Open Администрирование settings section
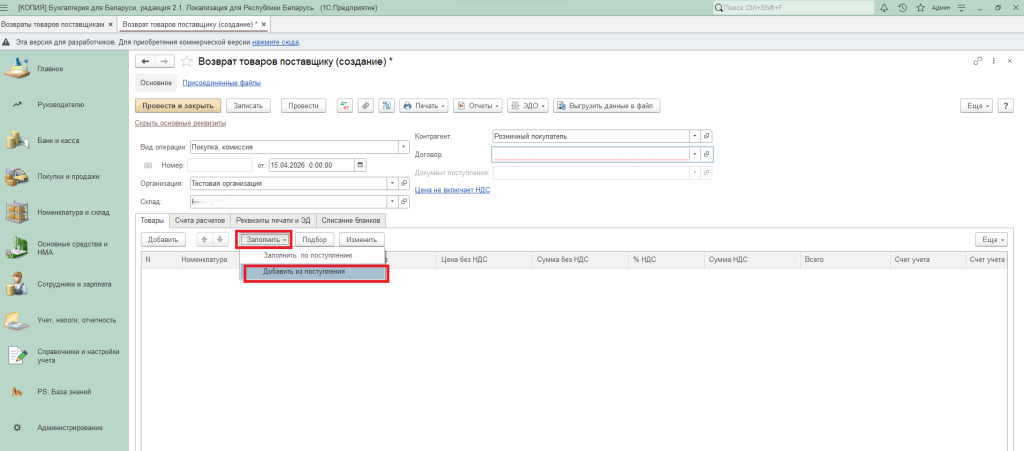This screenshot has height=451, width=1024. [x=69, y=427]
